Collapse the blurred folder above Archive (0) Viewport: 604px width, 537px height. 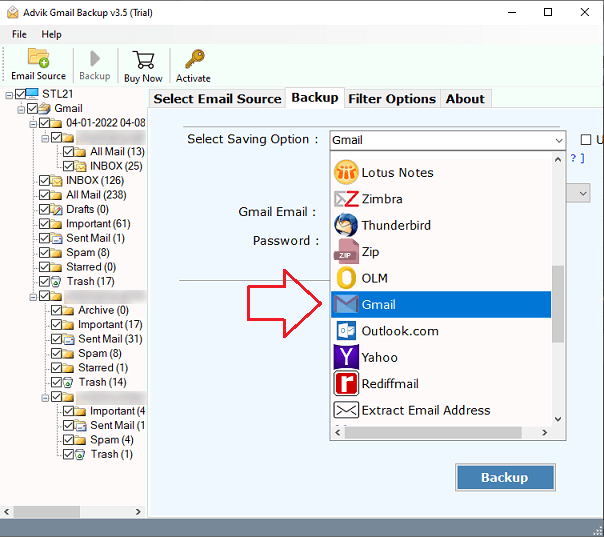[x=33, y=297]
